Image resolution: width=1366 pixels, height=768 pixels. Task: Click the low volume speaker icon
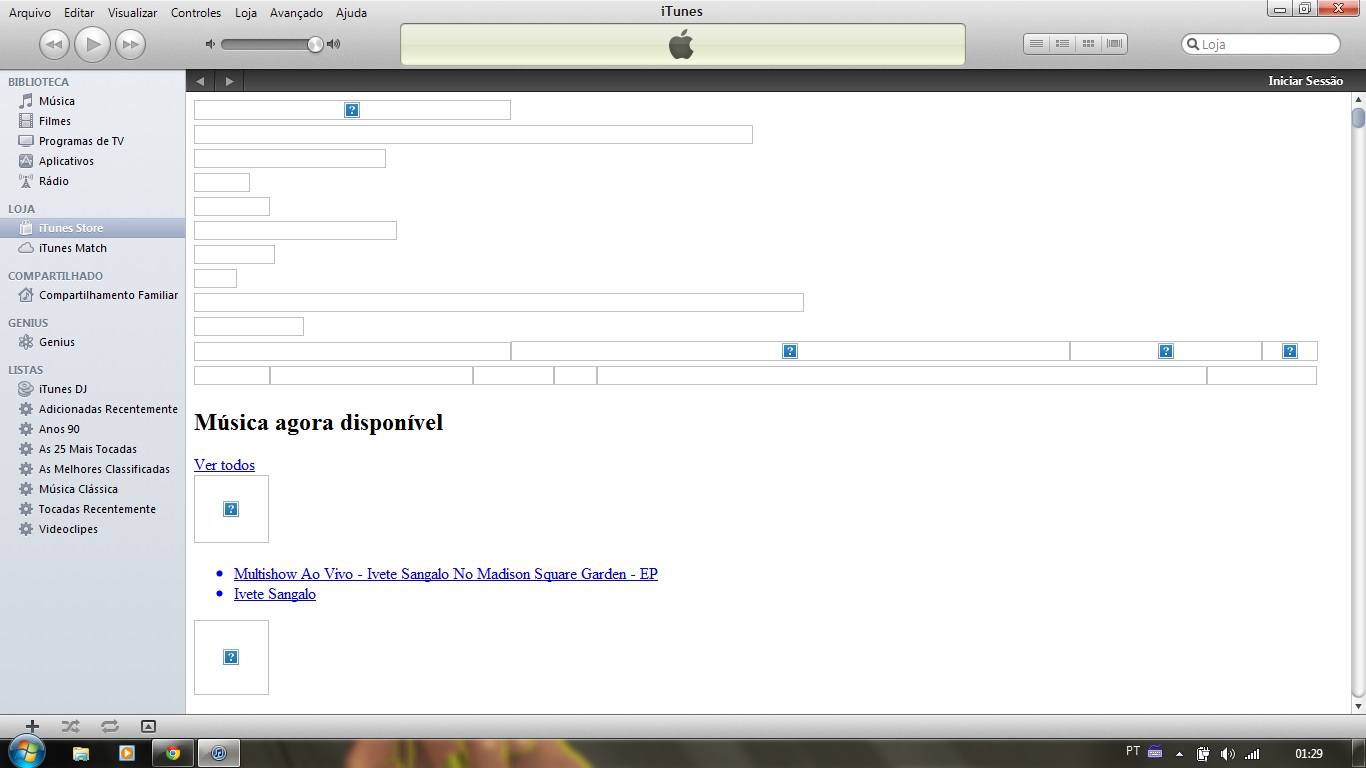(210, 44)
